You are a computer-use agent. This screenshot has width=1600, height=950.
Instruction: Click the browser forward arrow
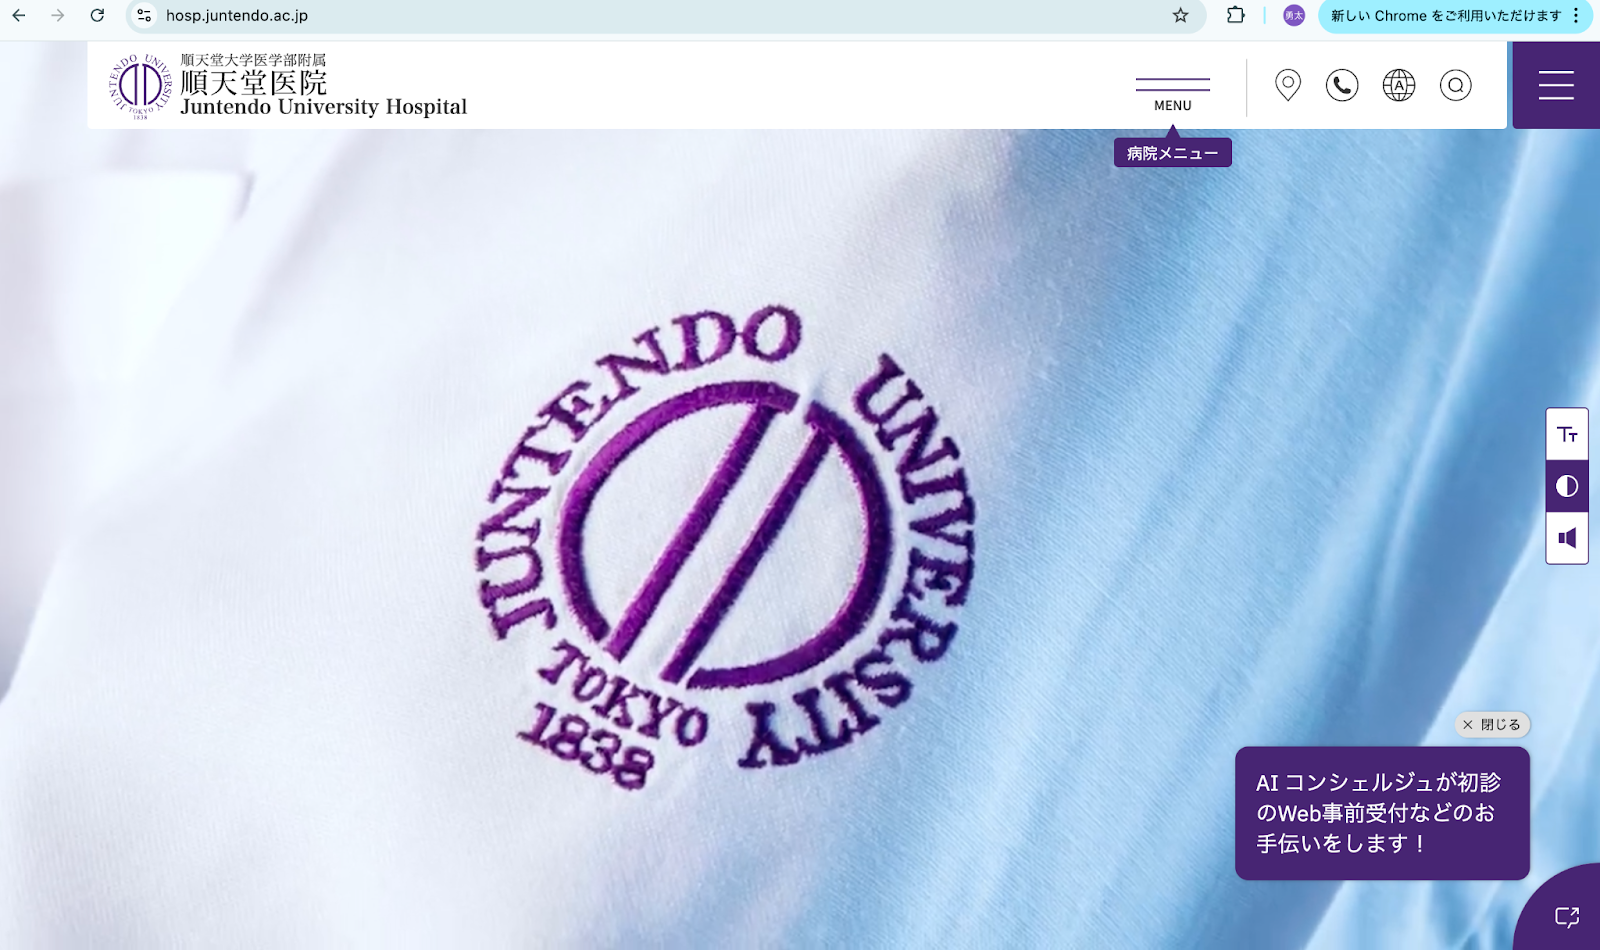[58, 15]
